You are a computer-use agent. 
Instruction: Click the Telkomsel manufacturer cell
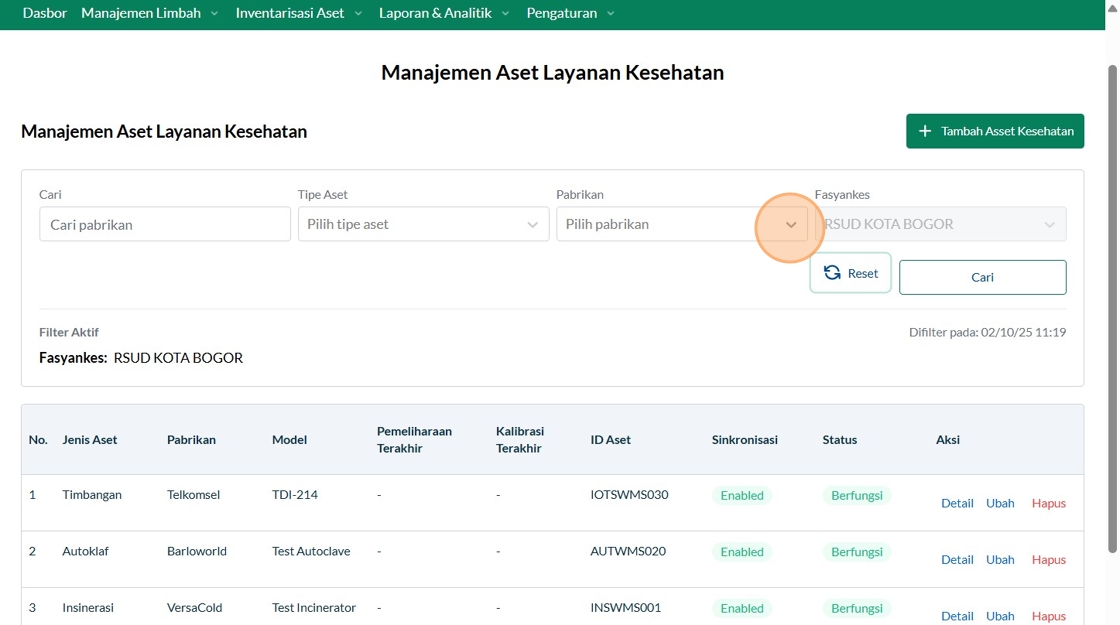pos(194,494)
